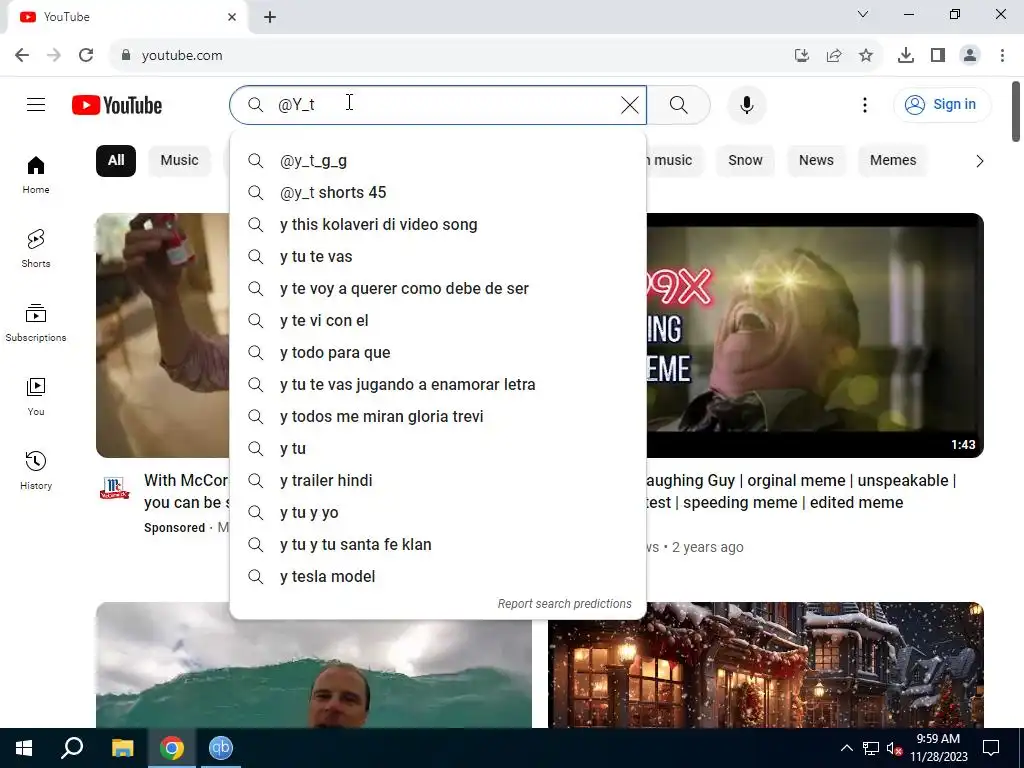Click the install app icon in address bar
Viewport: 1024px width, 768px height.
pyautogui.click(x=801, y=56)
